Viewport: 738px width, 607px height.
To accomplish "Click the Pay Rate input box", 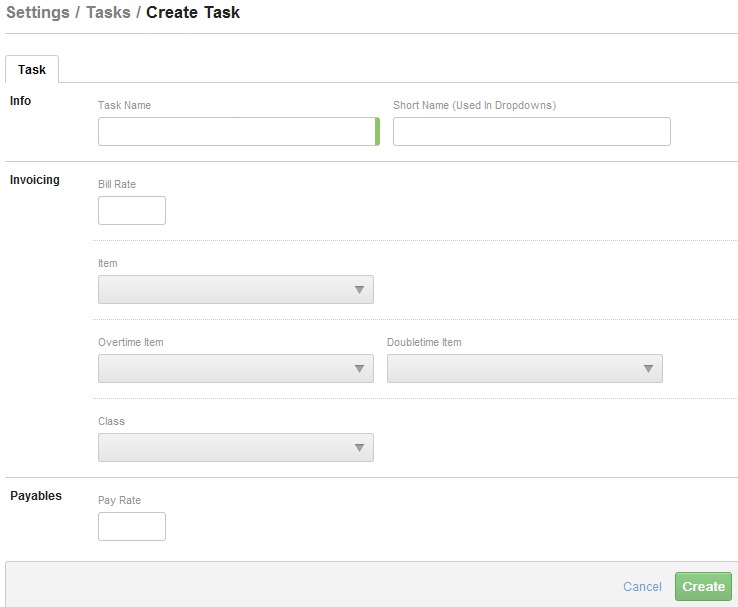I will click(132, 527).
